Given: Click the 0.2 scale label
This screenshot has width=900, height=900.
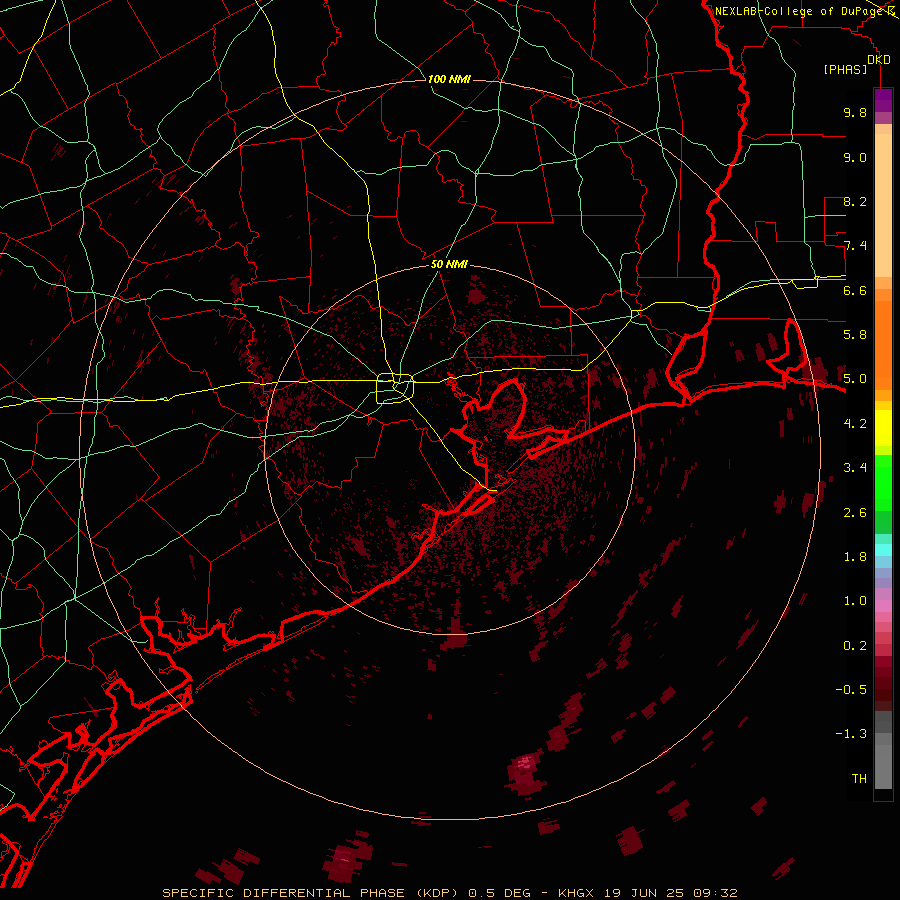Looking at the screenshot, I should 855,646.
